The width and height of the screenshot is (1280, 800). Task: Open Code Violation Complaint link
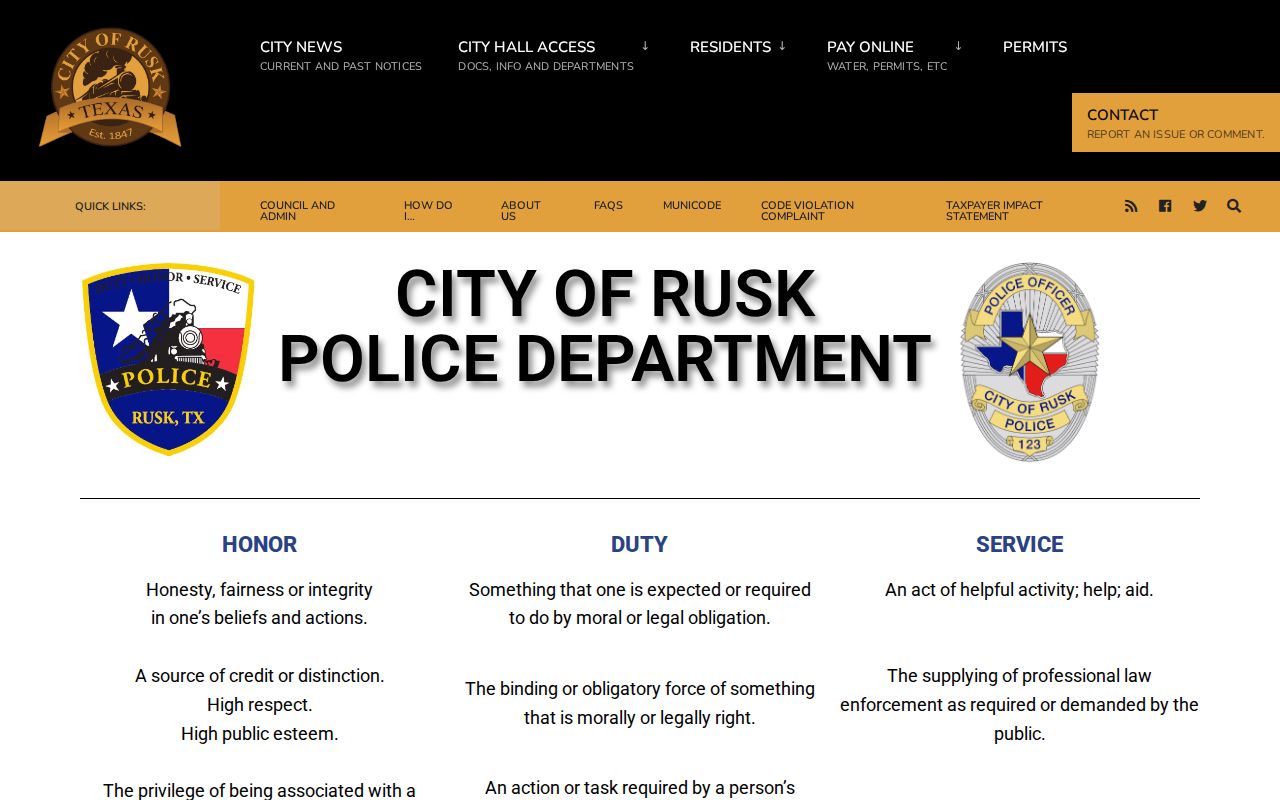click(x=807, y=210)
